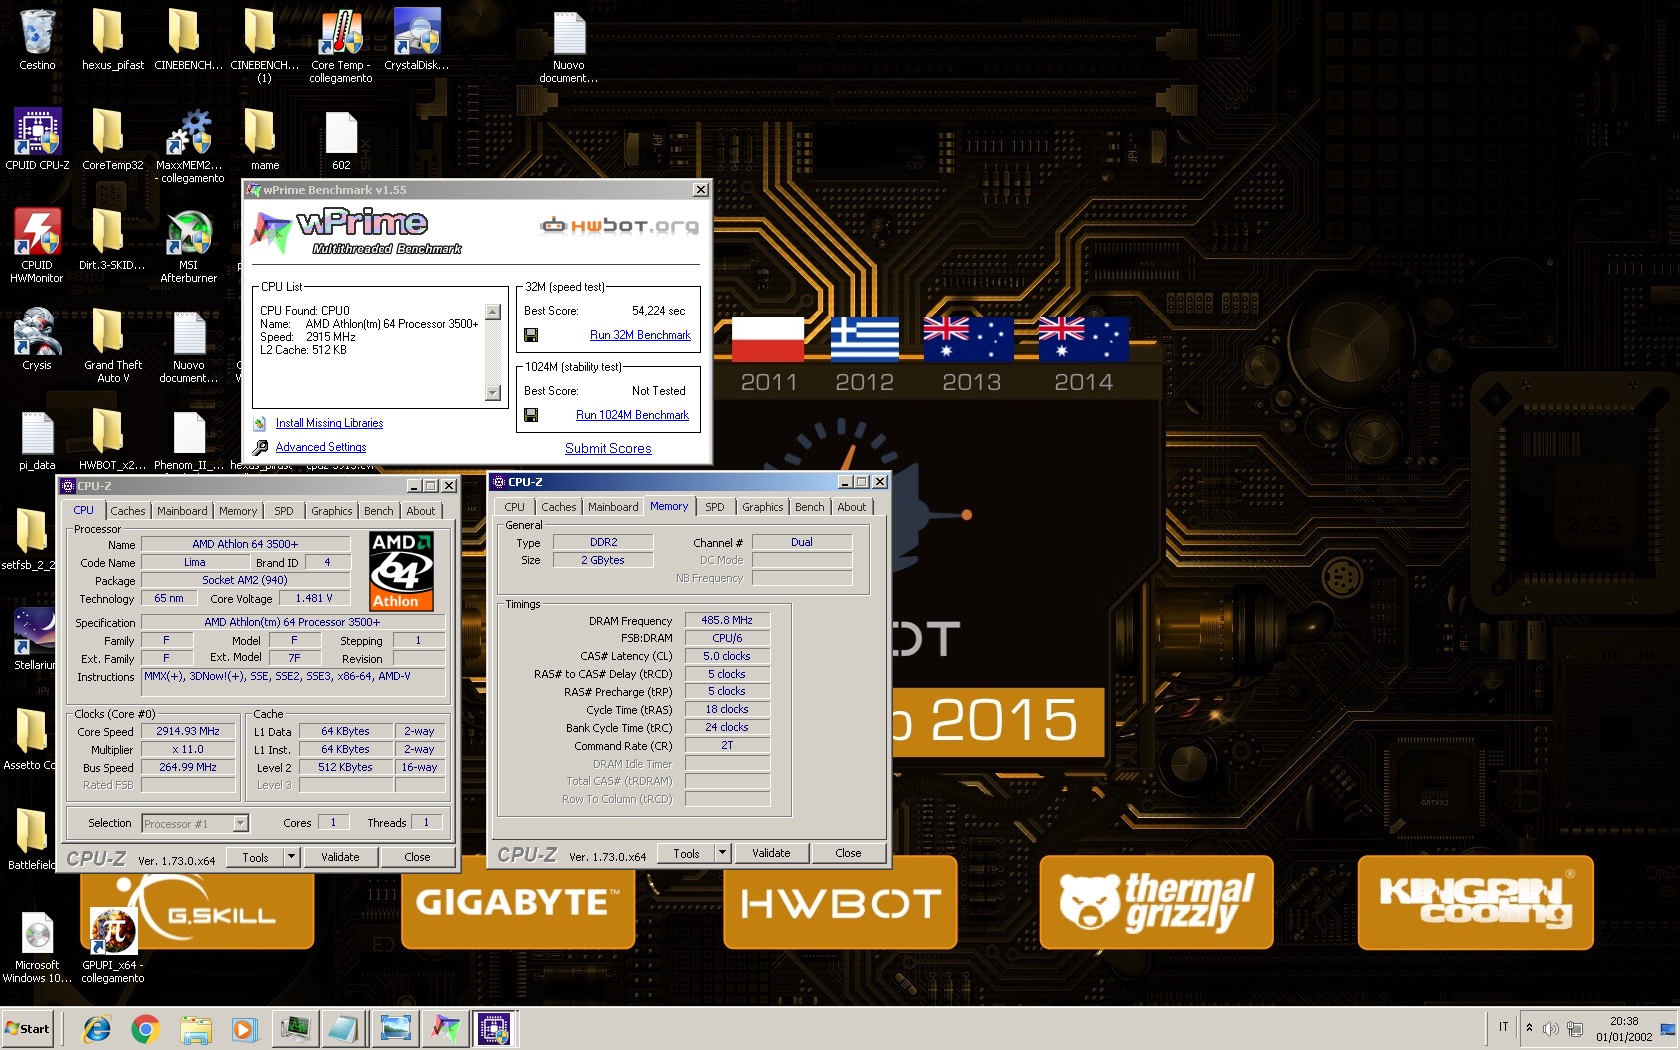
Task: Open CPUID CPU-Z desktop icon
Action: [x=37, y=140]
